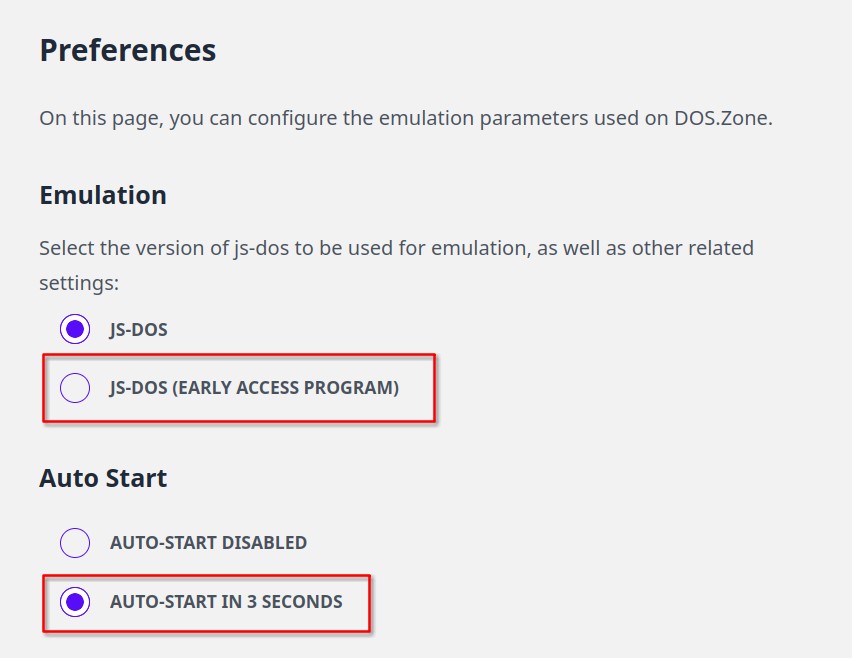Image resolution: width=852 pixels, height=658 pixels.
Task: Click the Emulation section heading
Action: tap(103, 195)
